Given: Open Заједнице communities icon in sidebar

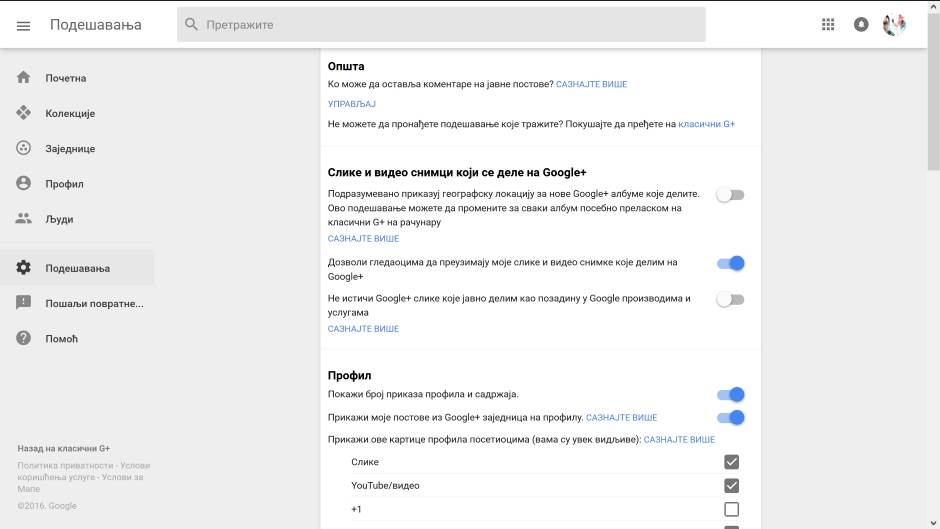Looking at the screenshot, I should click(24, 148).
